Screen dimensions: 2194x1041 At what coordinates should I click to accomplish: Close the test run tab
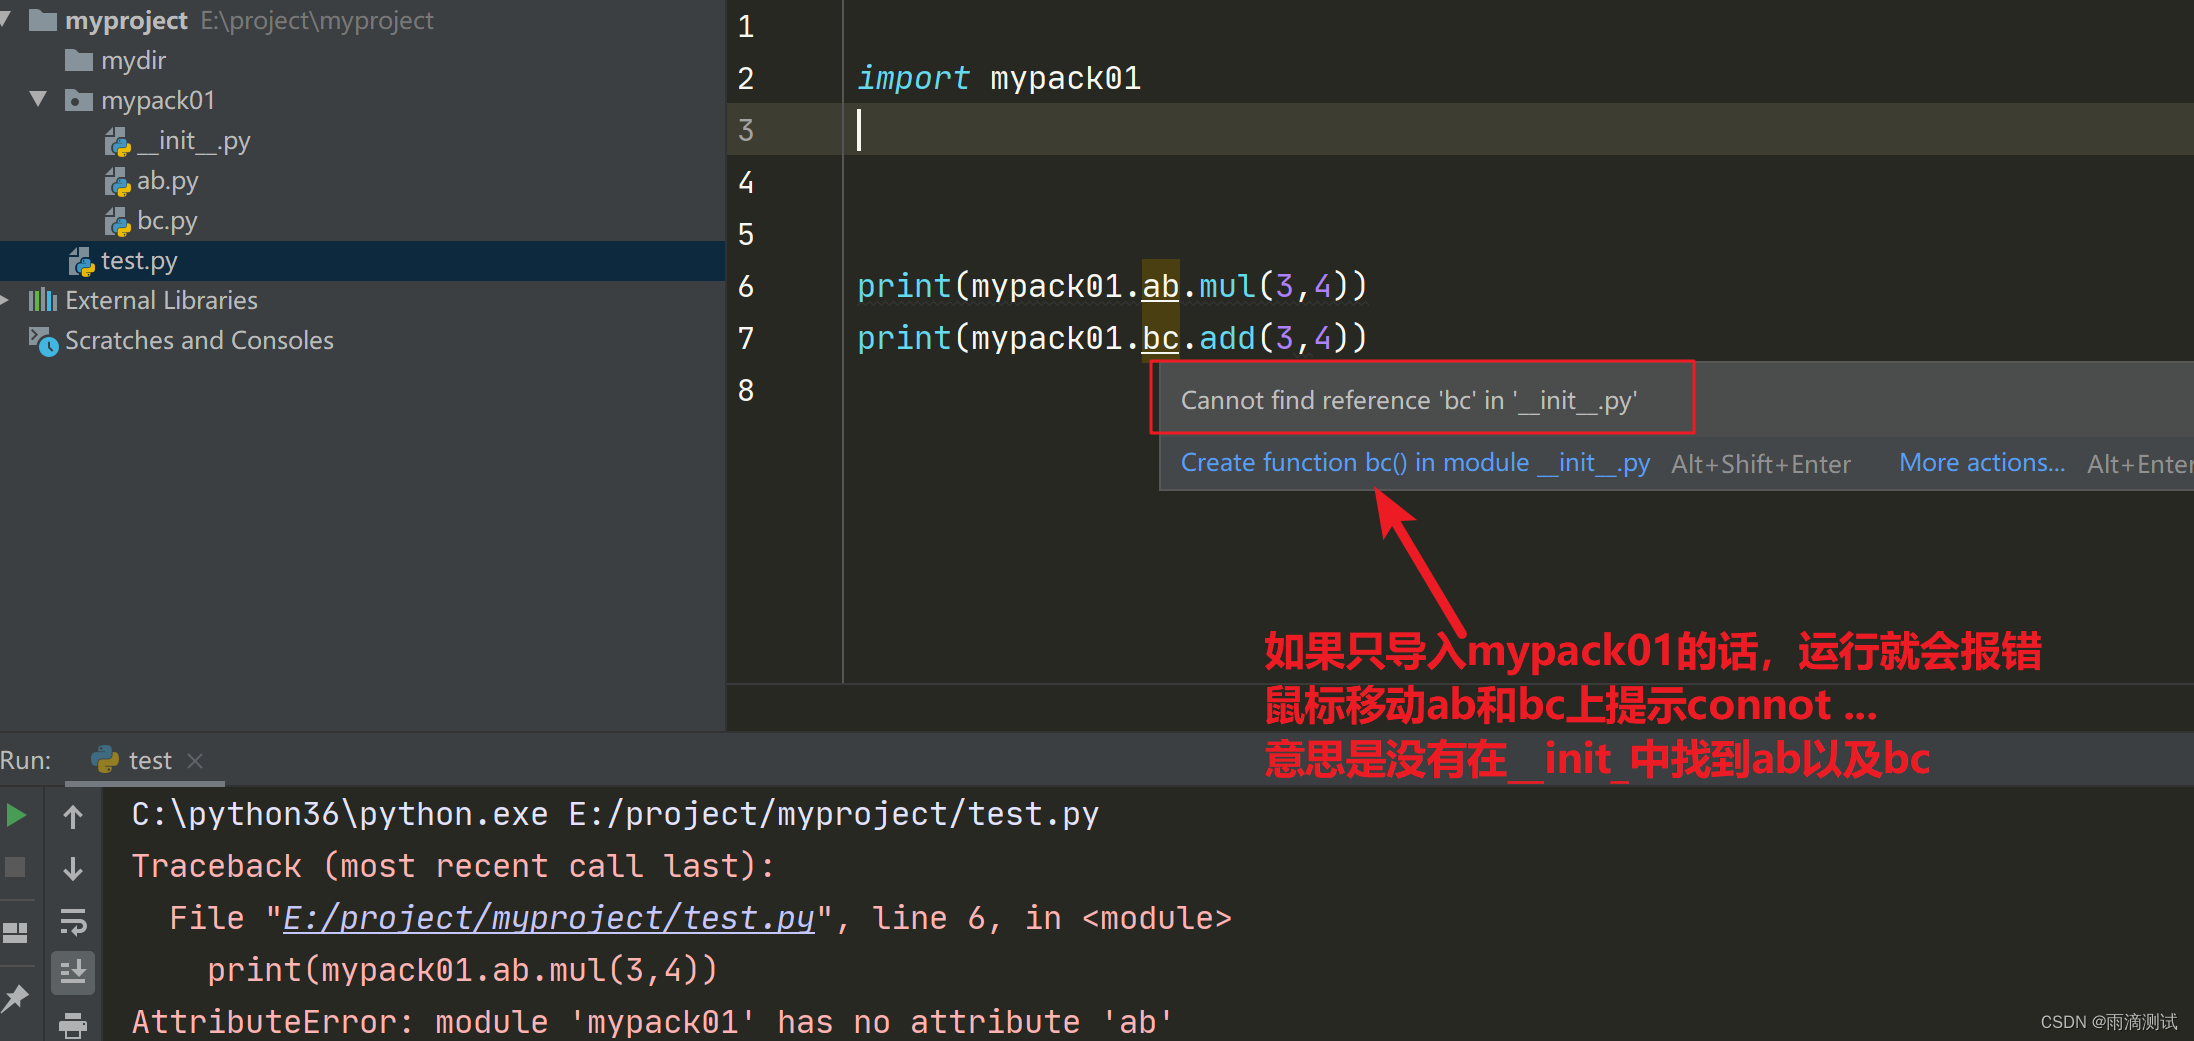tap(195, 761)
